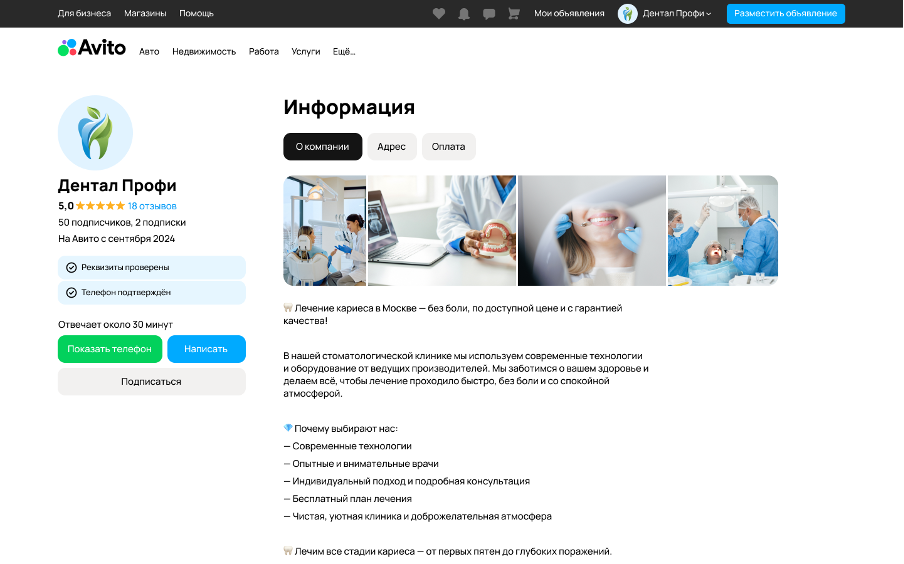Screen dimensions: 904x564
Task: Open messages chat bubble icon
Action: click(489, 14)
